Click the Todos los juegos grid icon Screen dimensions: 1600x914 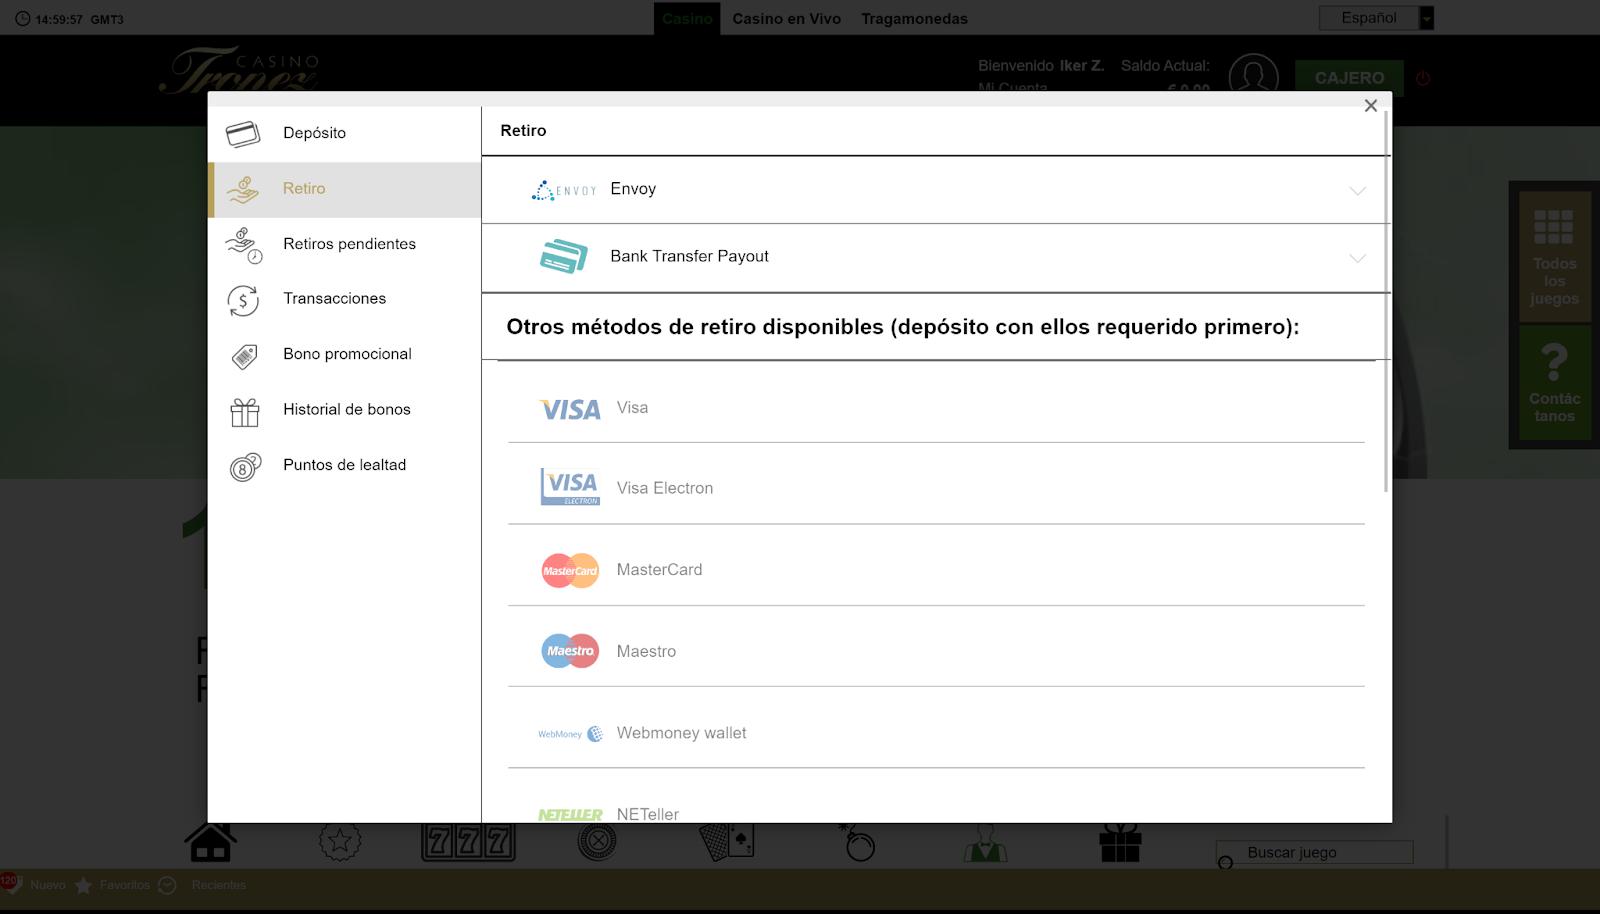click(x=1554, y=227)
